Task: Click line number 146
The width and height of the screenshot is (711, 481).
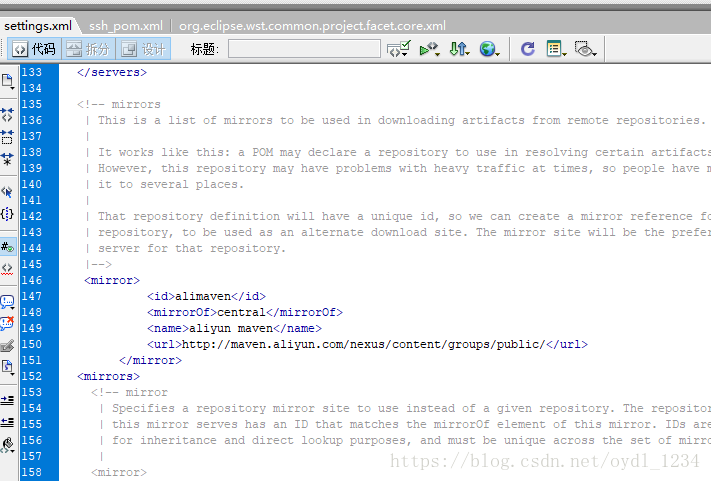Action: (31, 280)
